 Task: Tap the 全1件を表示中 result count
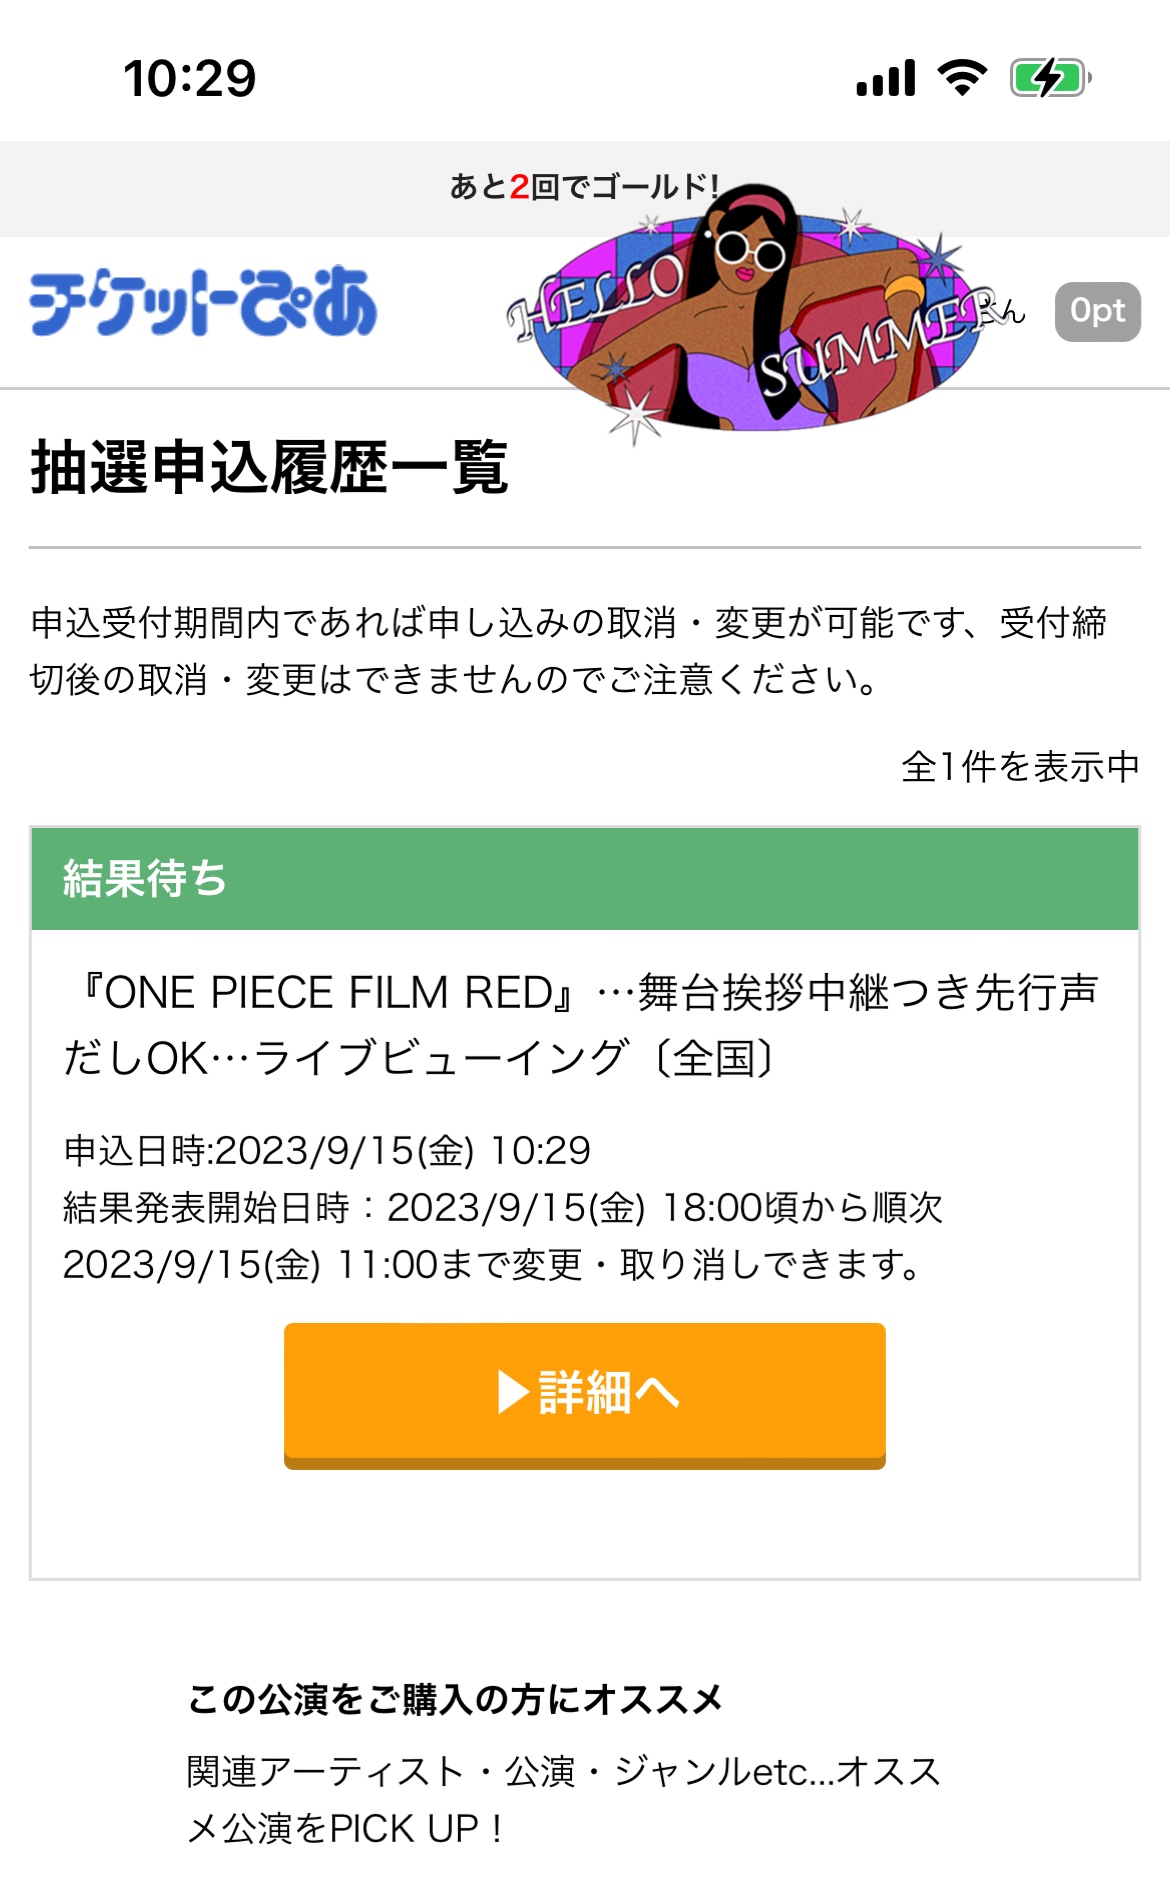coord(1020,767)
